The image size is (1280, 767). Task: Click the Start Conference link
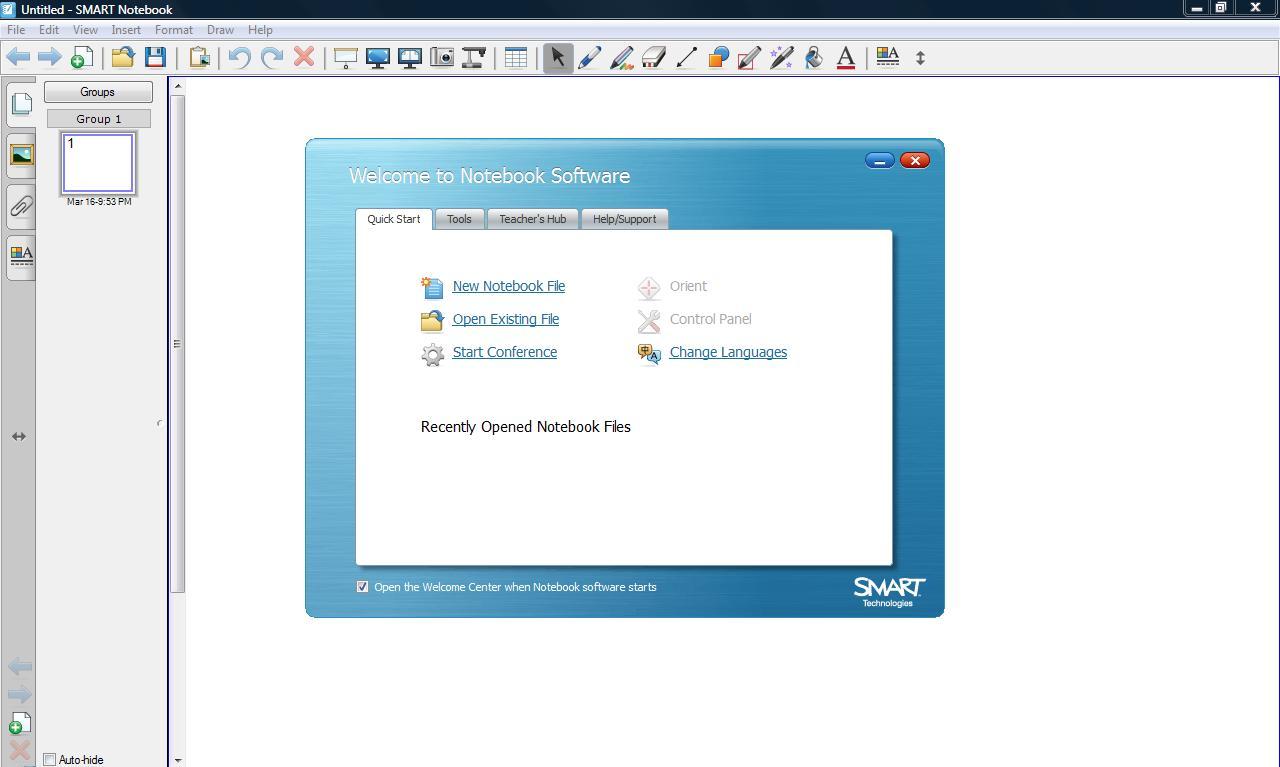(505, 352)
